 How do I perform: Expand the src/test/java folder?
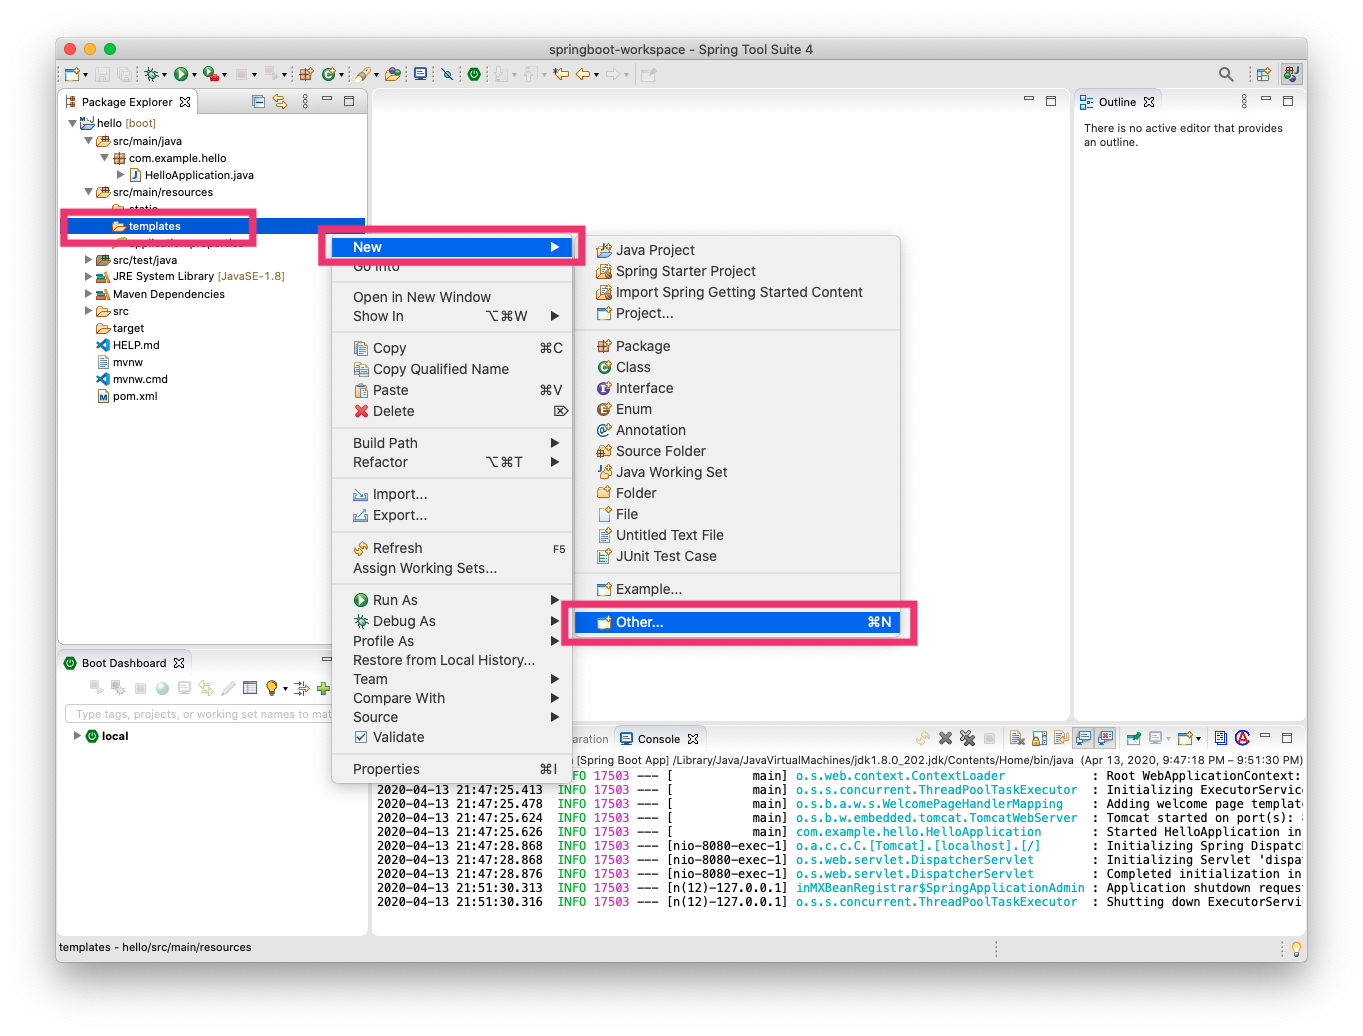(x=89, y=260)
